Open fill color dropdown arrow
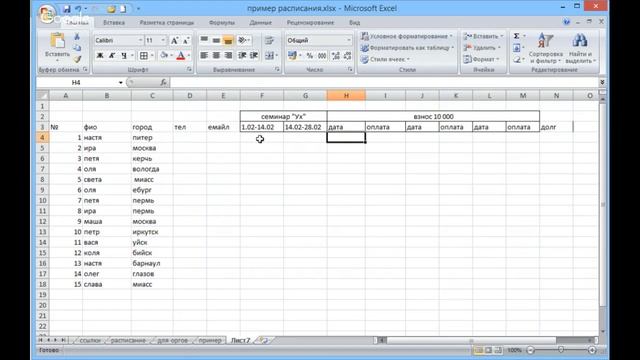The height and width of the screenshot is (360, 640). pyautogui.click(x=171, y=56)
